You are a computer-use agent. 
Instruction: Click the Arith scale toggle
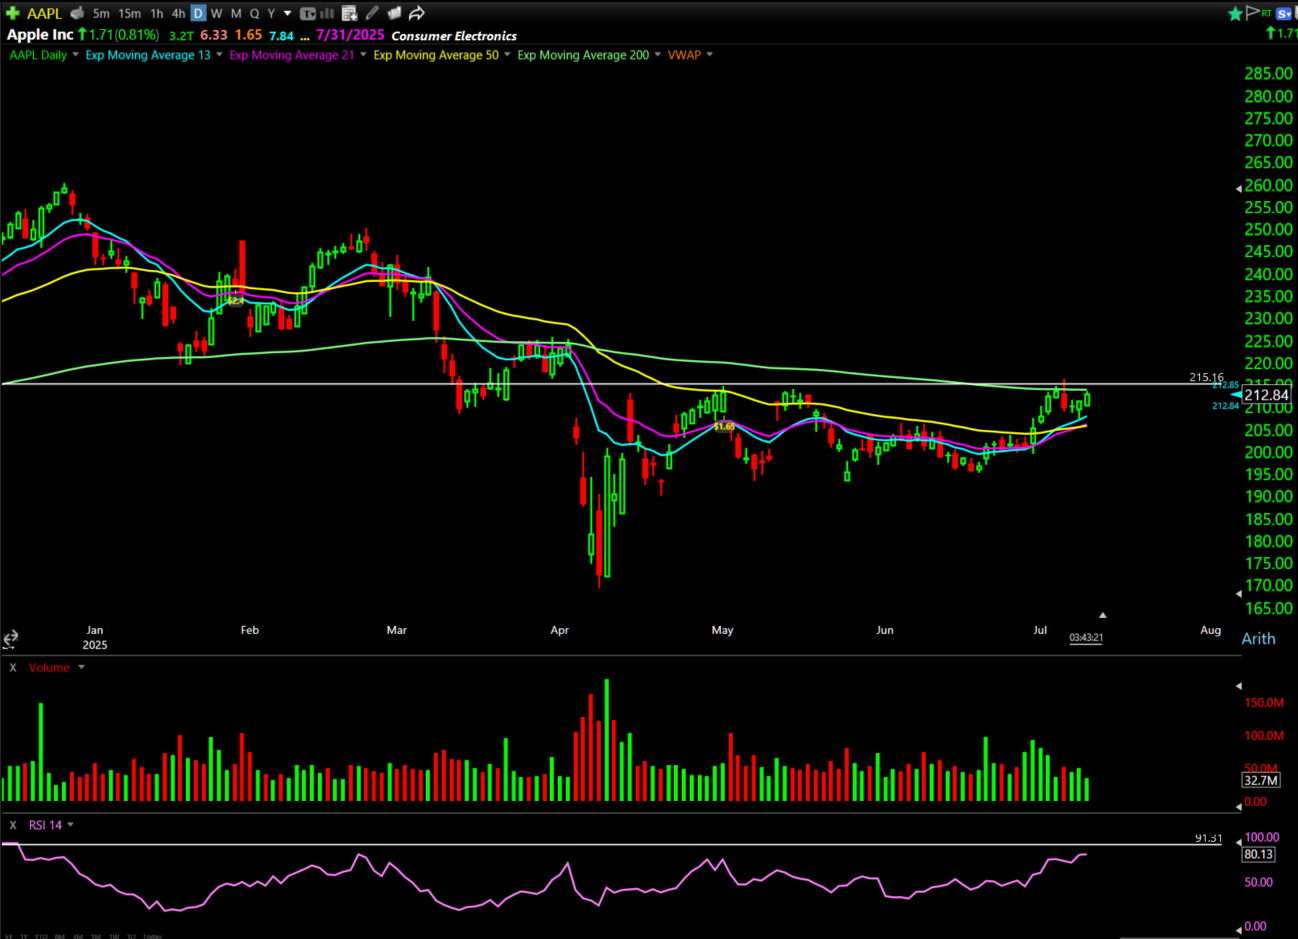point(1258,638)
